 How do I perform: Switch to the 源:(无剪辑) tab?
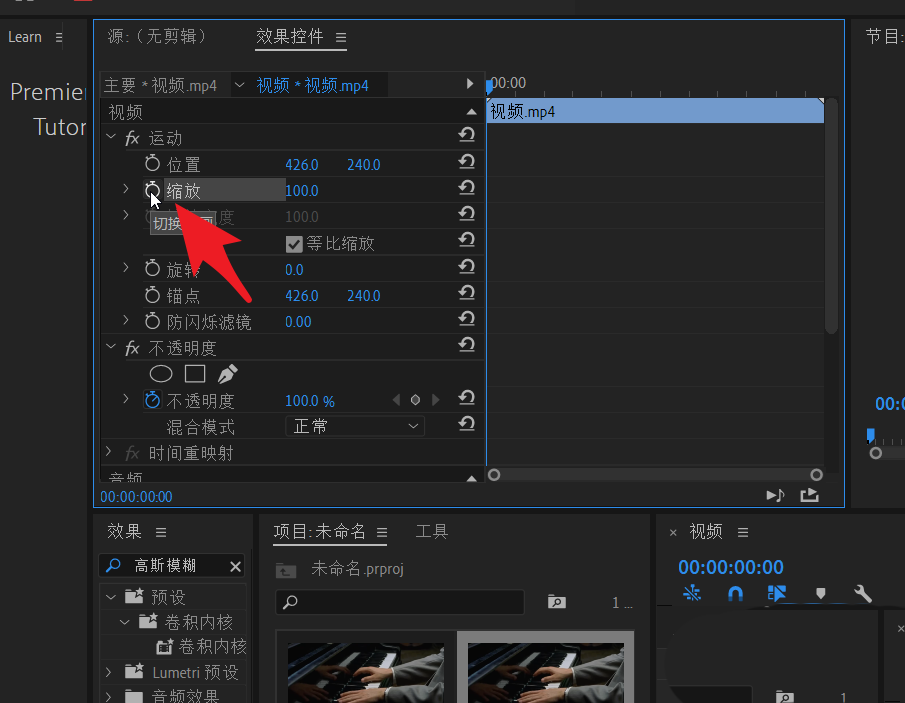156,37
